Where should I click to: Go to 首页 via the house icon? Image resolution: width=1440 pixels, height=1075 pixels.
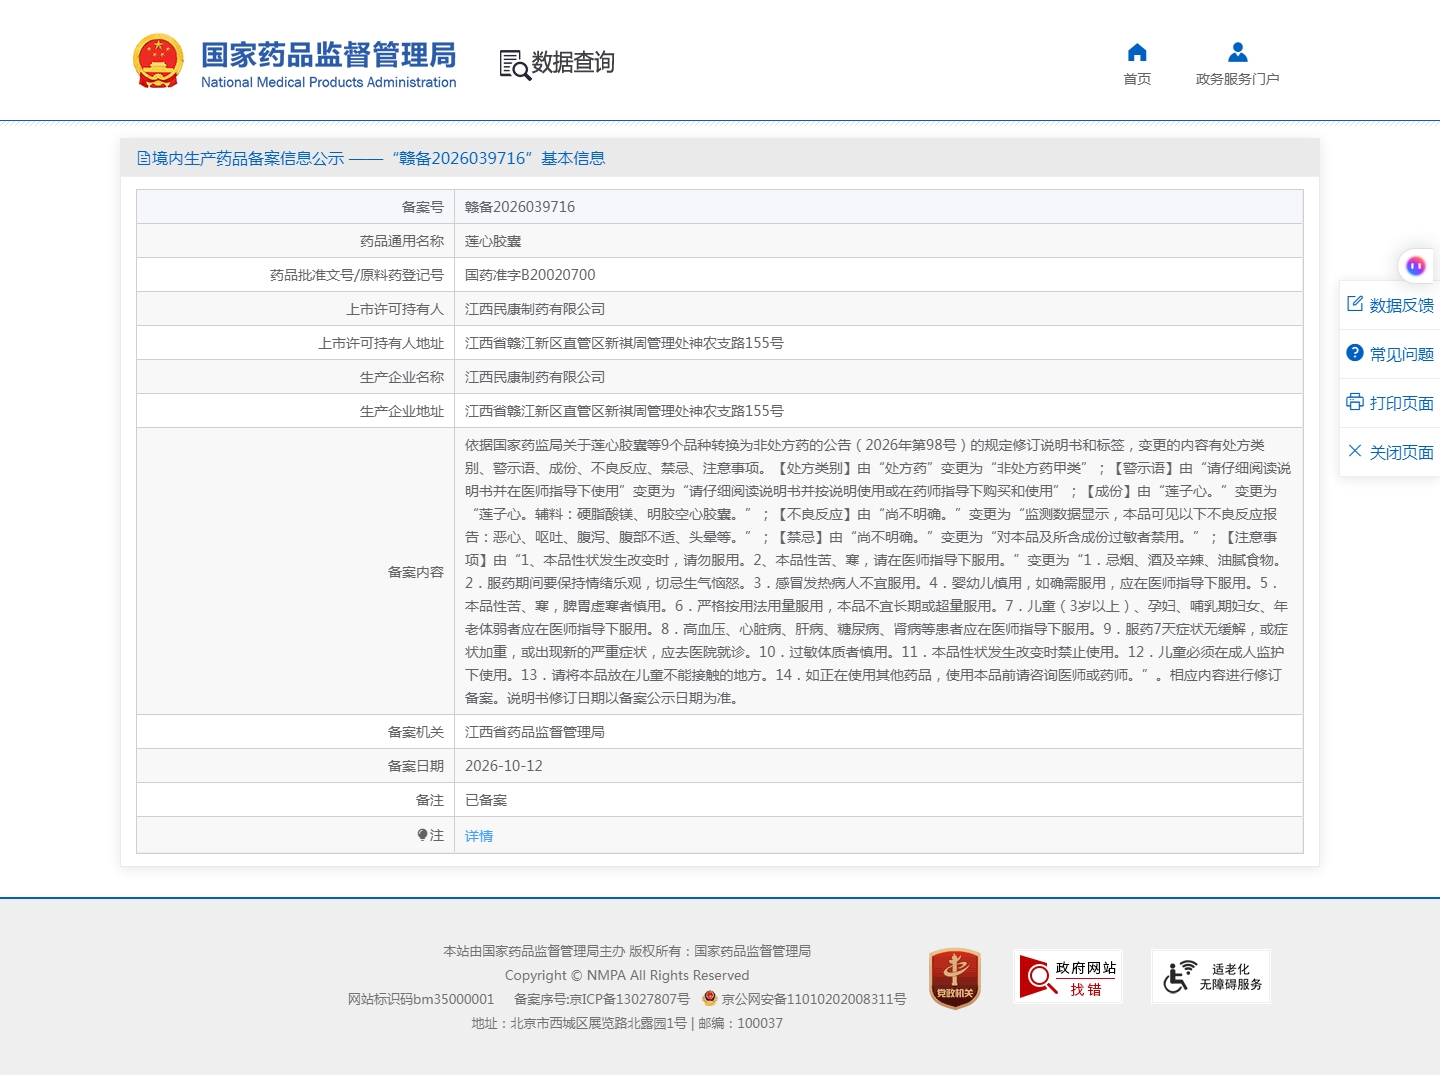click(x=1137, y=52)
